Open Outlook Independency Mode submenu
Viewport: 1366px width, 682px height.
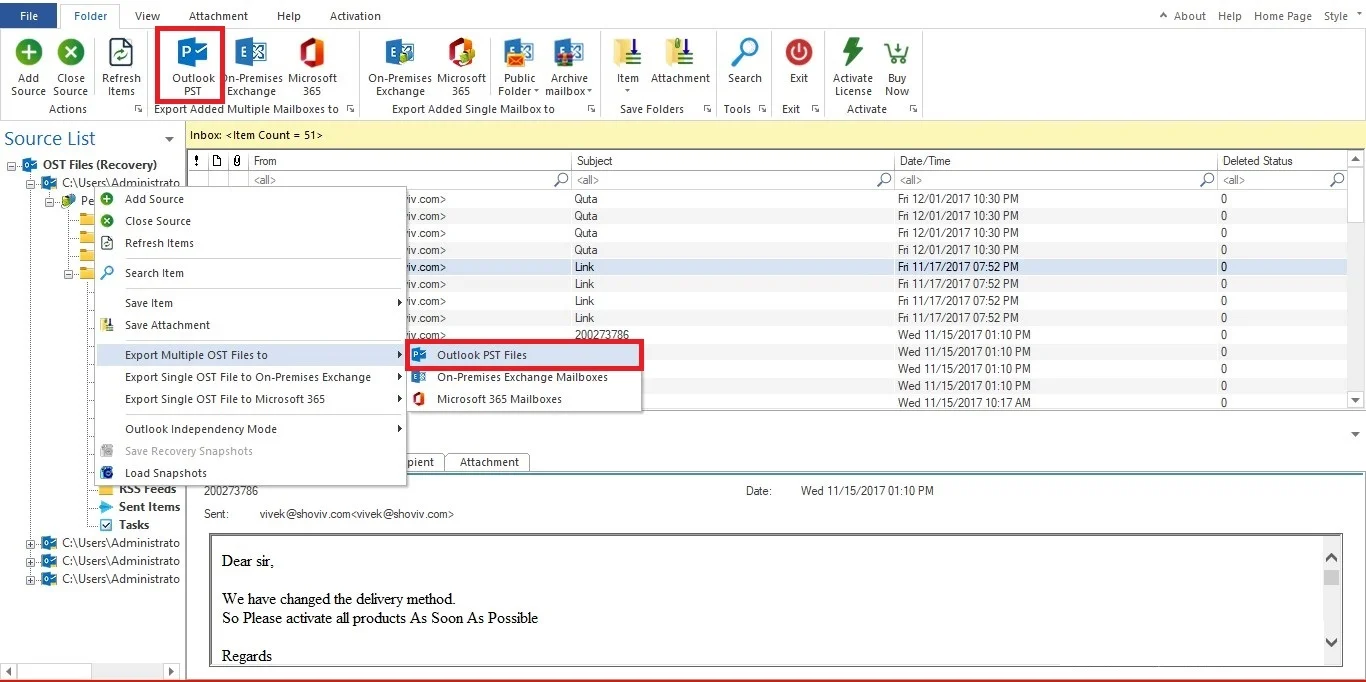pos(250,429)
